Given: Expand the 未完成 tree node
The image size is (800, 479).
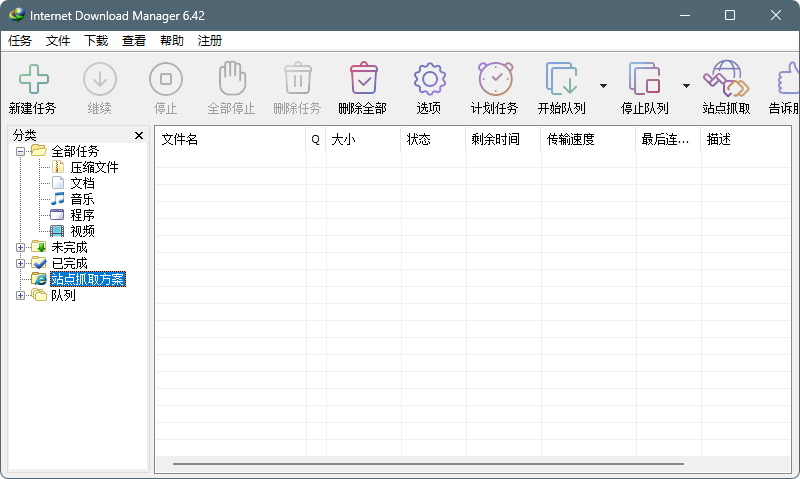Looking at the screenshot, I should point(21,247).
